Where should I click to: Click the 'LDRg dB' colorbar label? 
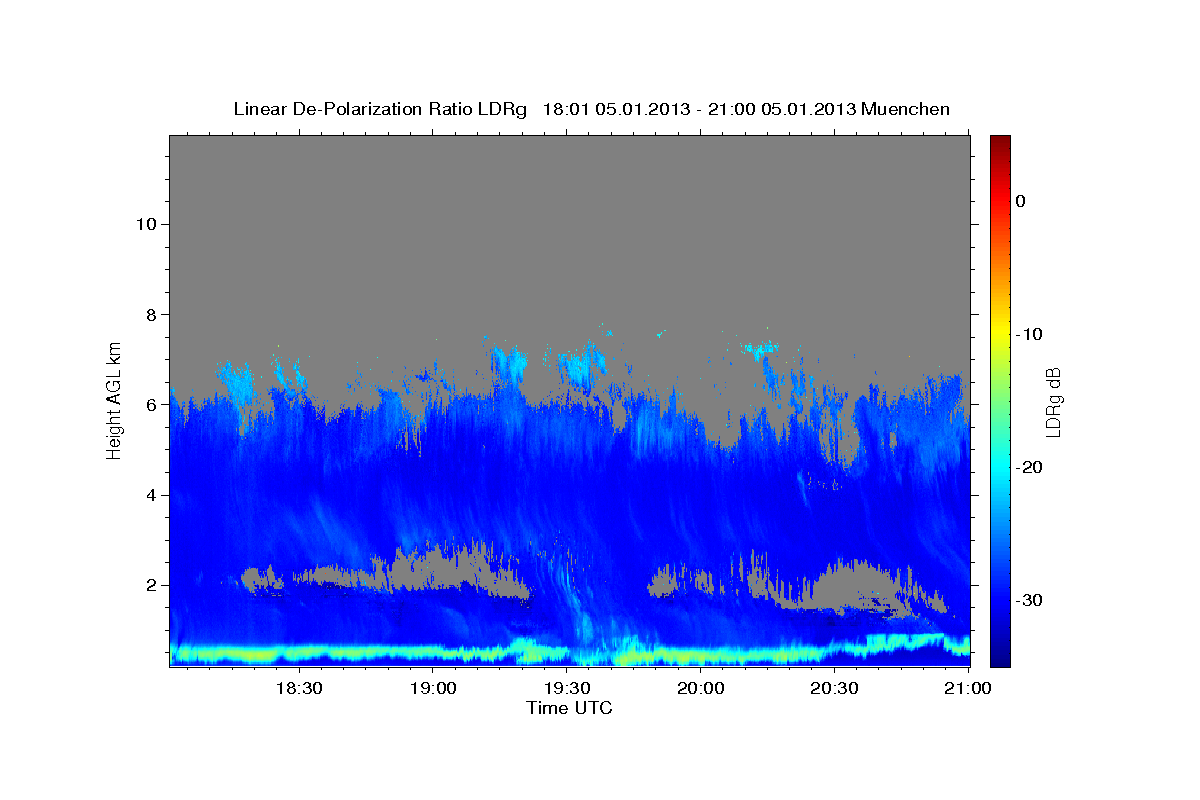[x=1052, y=401]
